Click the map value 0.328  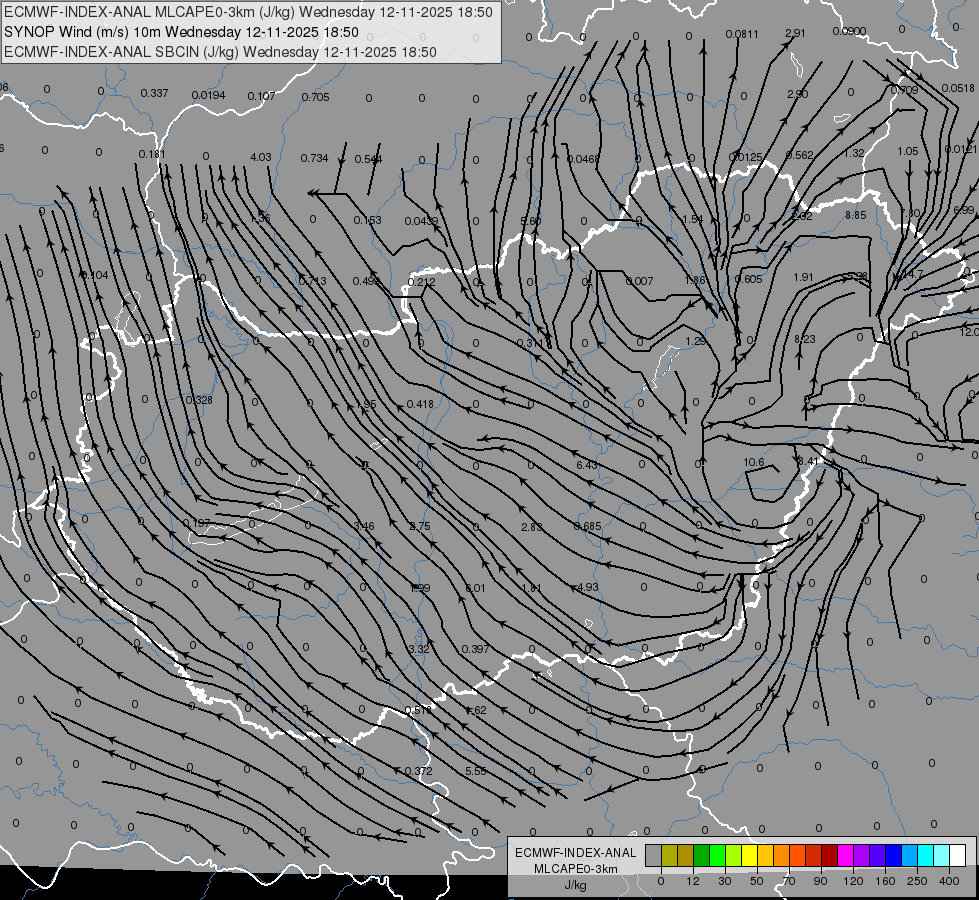point(199,400)
